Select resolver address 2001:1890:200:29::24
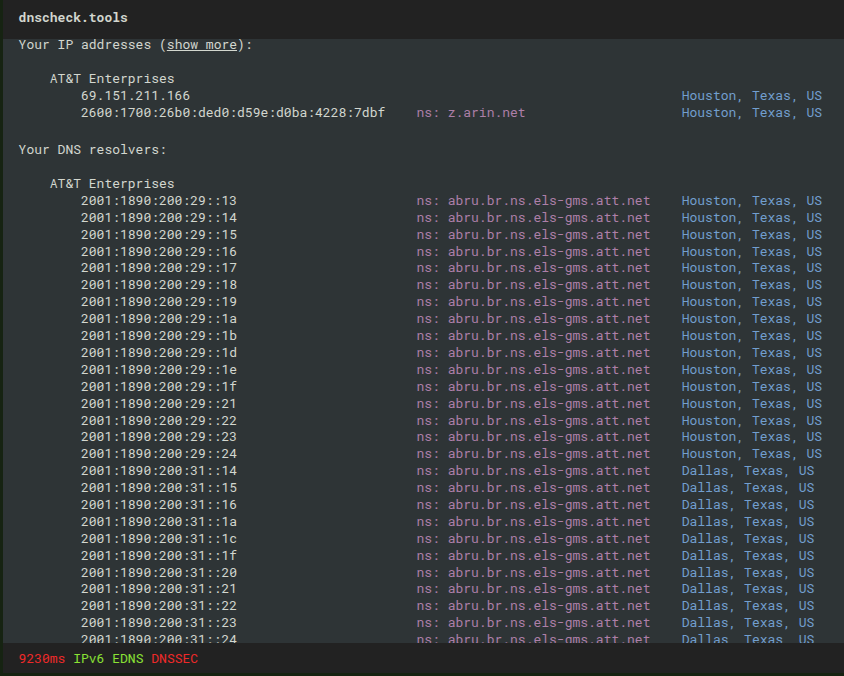Screen dimensions: 844x676 click(159, 454)
